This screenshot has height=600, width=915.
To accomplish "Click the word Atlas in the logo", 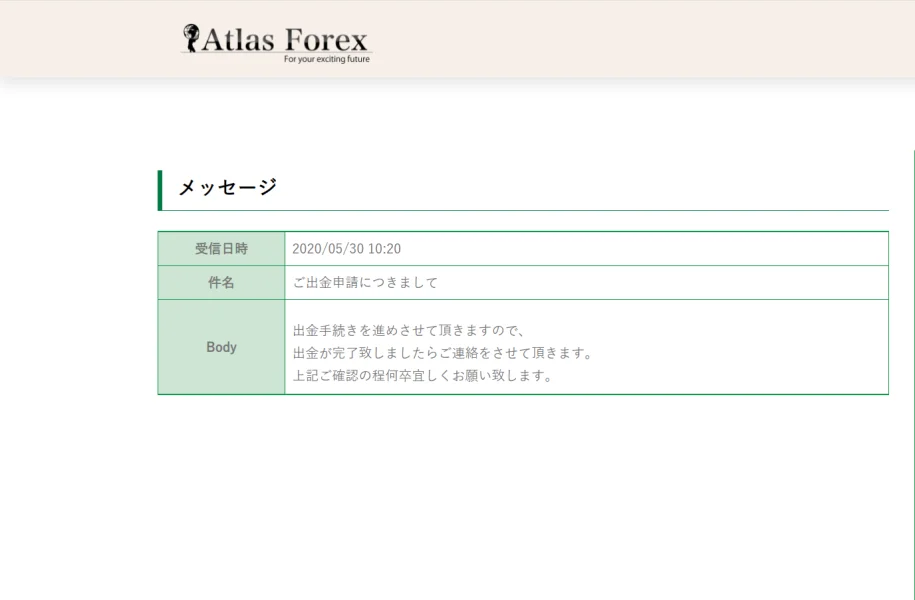I will (238, 40).
